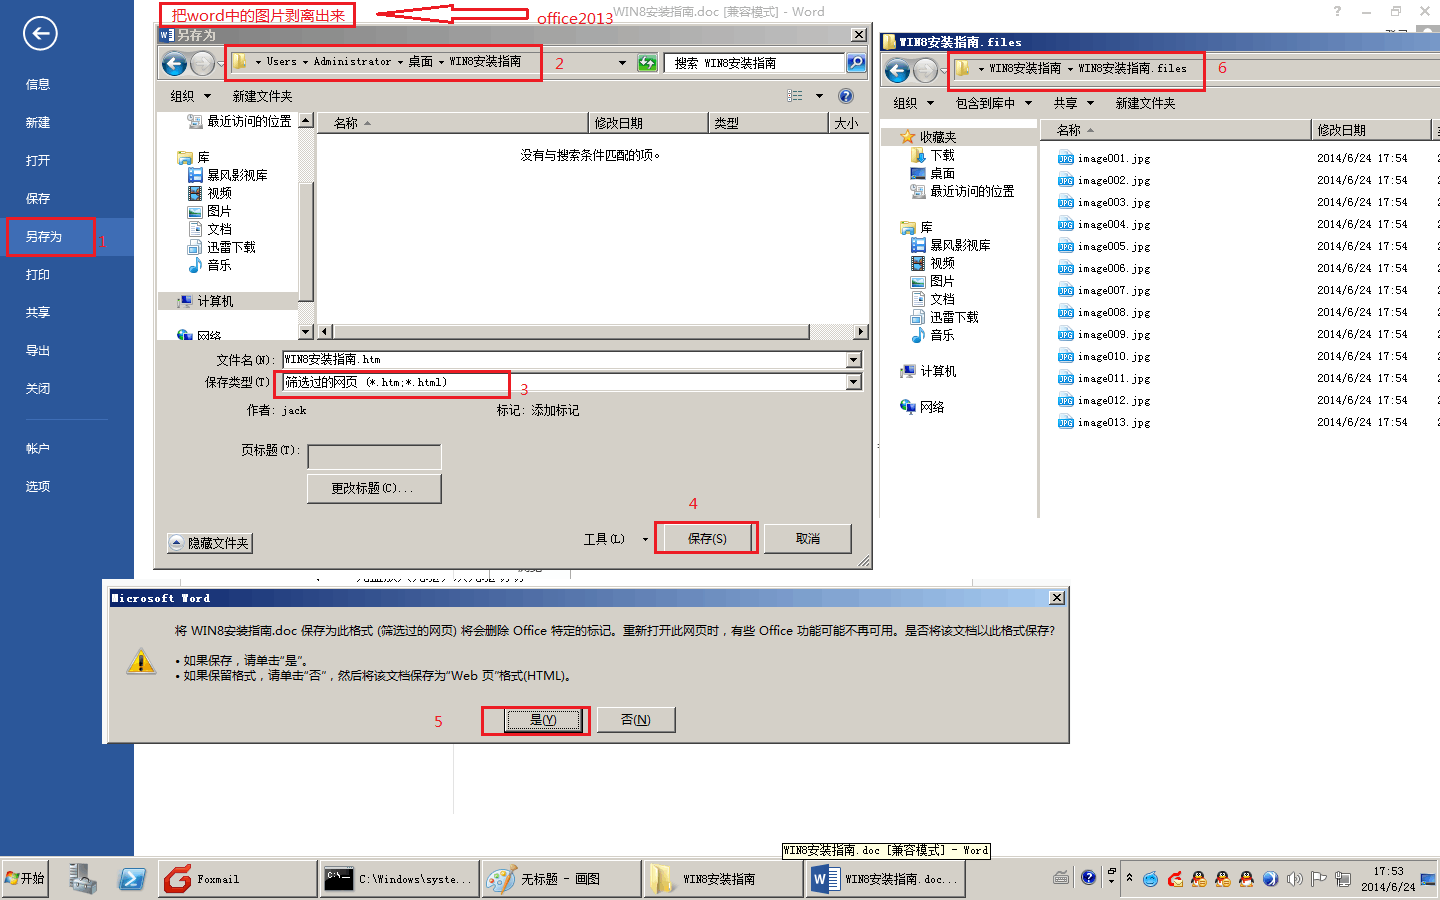Screen dimensions: 1440x900
Task: Confirm with the 是(Y) button
Action: click(x=543, y=720)
